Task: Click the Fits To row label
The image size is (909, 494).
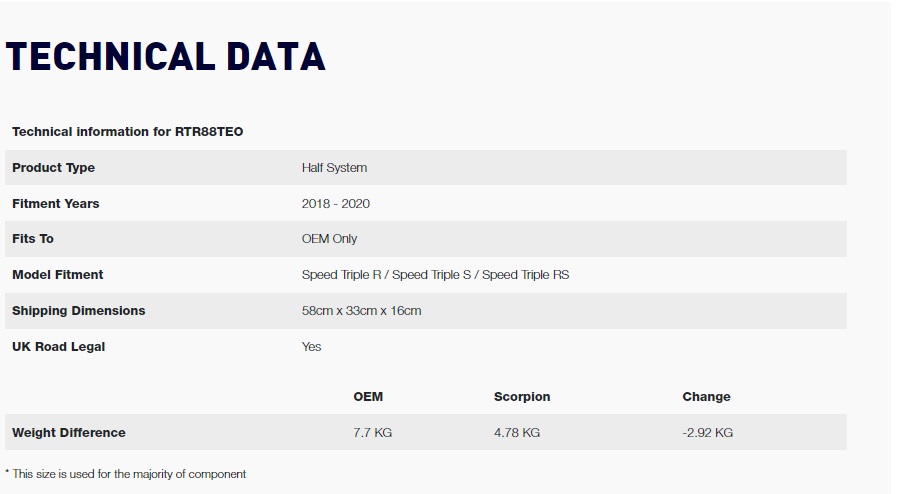Action: pos(32,239)
